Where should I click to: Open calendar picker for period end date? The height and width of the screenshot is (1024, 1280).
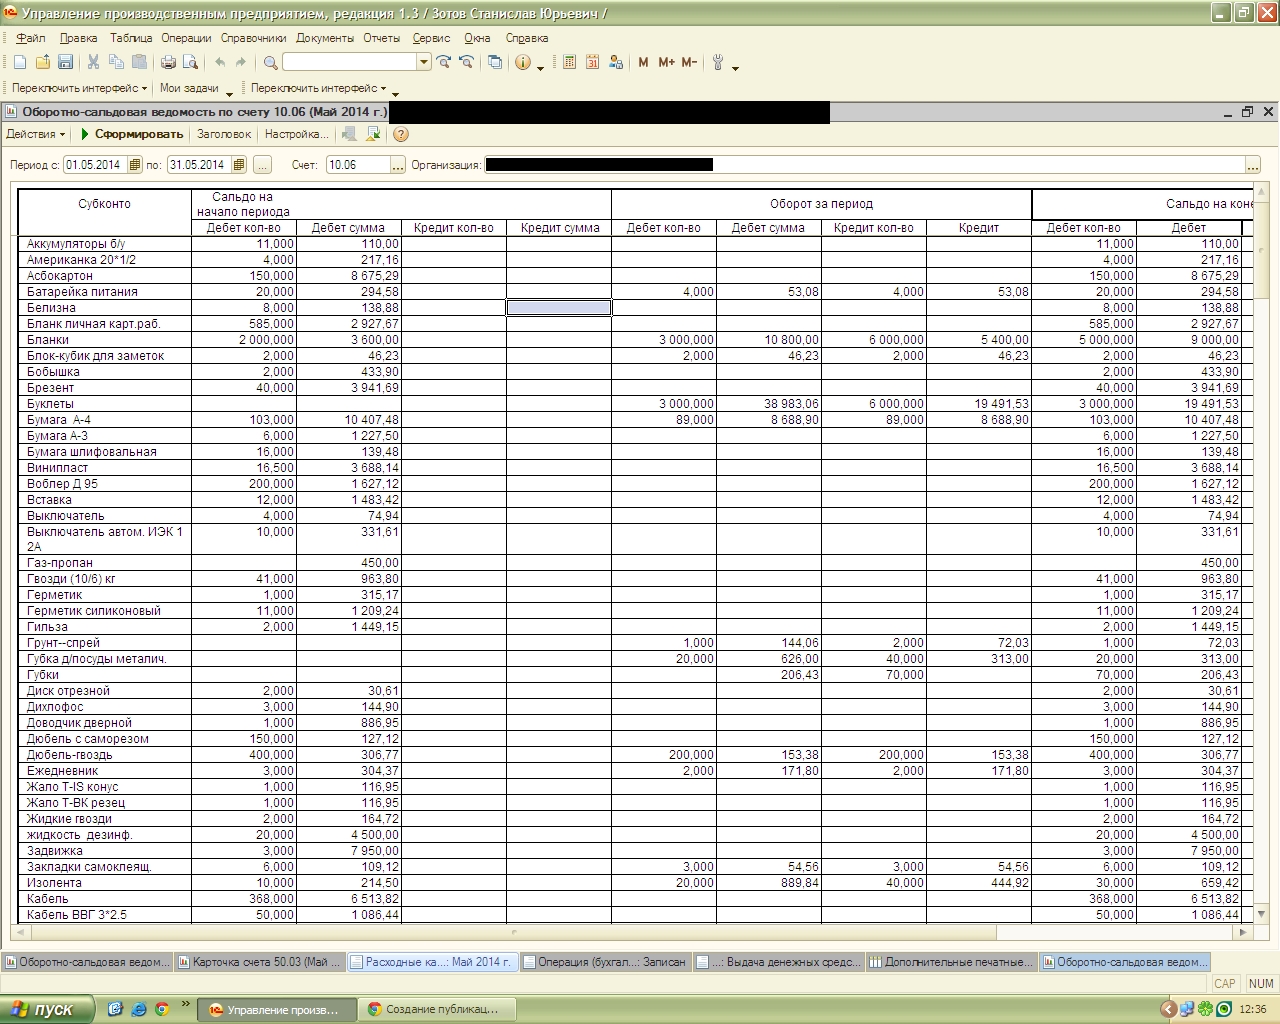(239, 165)
